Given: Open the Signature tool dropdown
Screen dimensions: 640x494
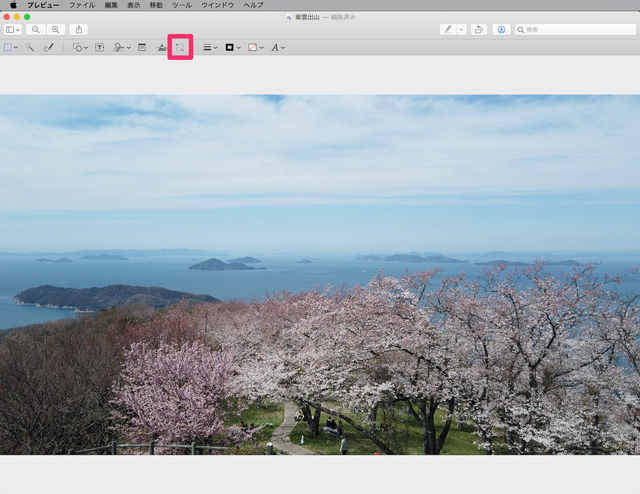Looking at the screenshot, I should (121, 47).
